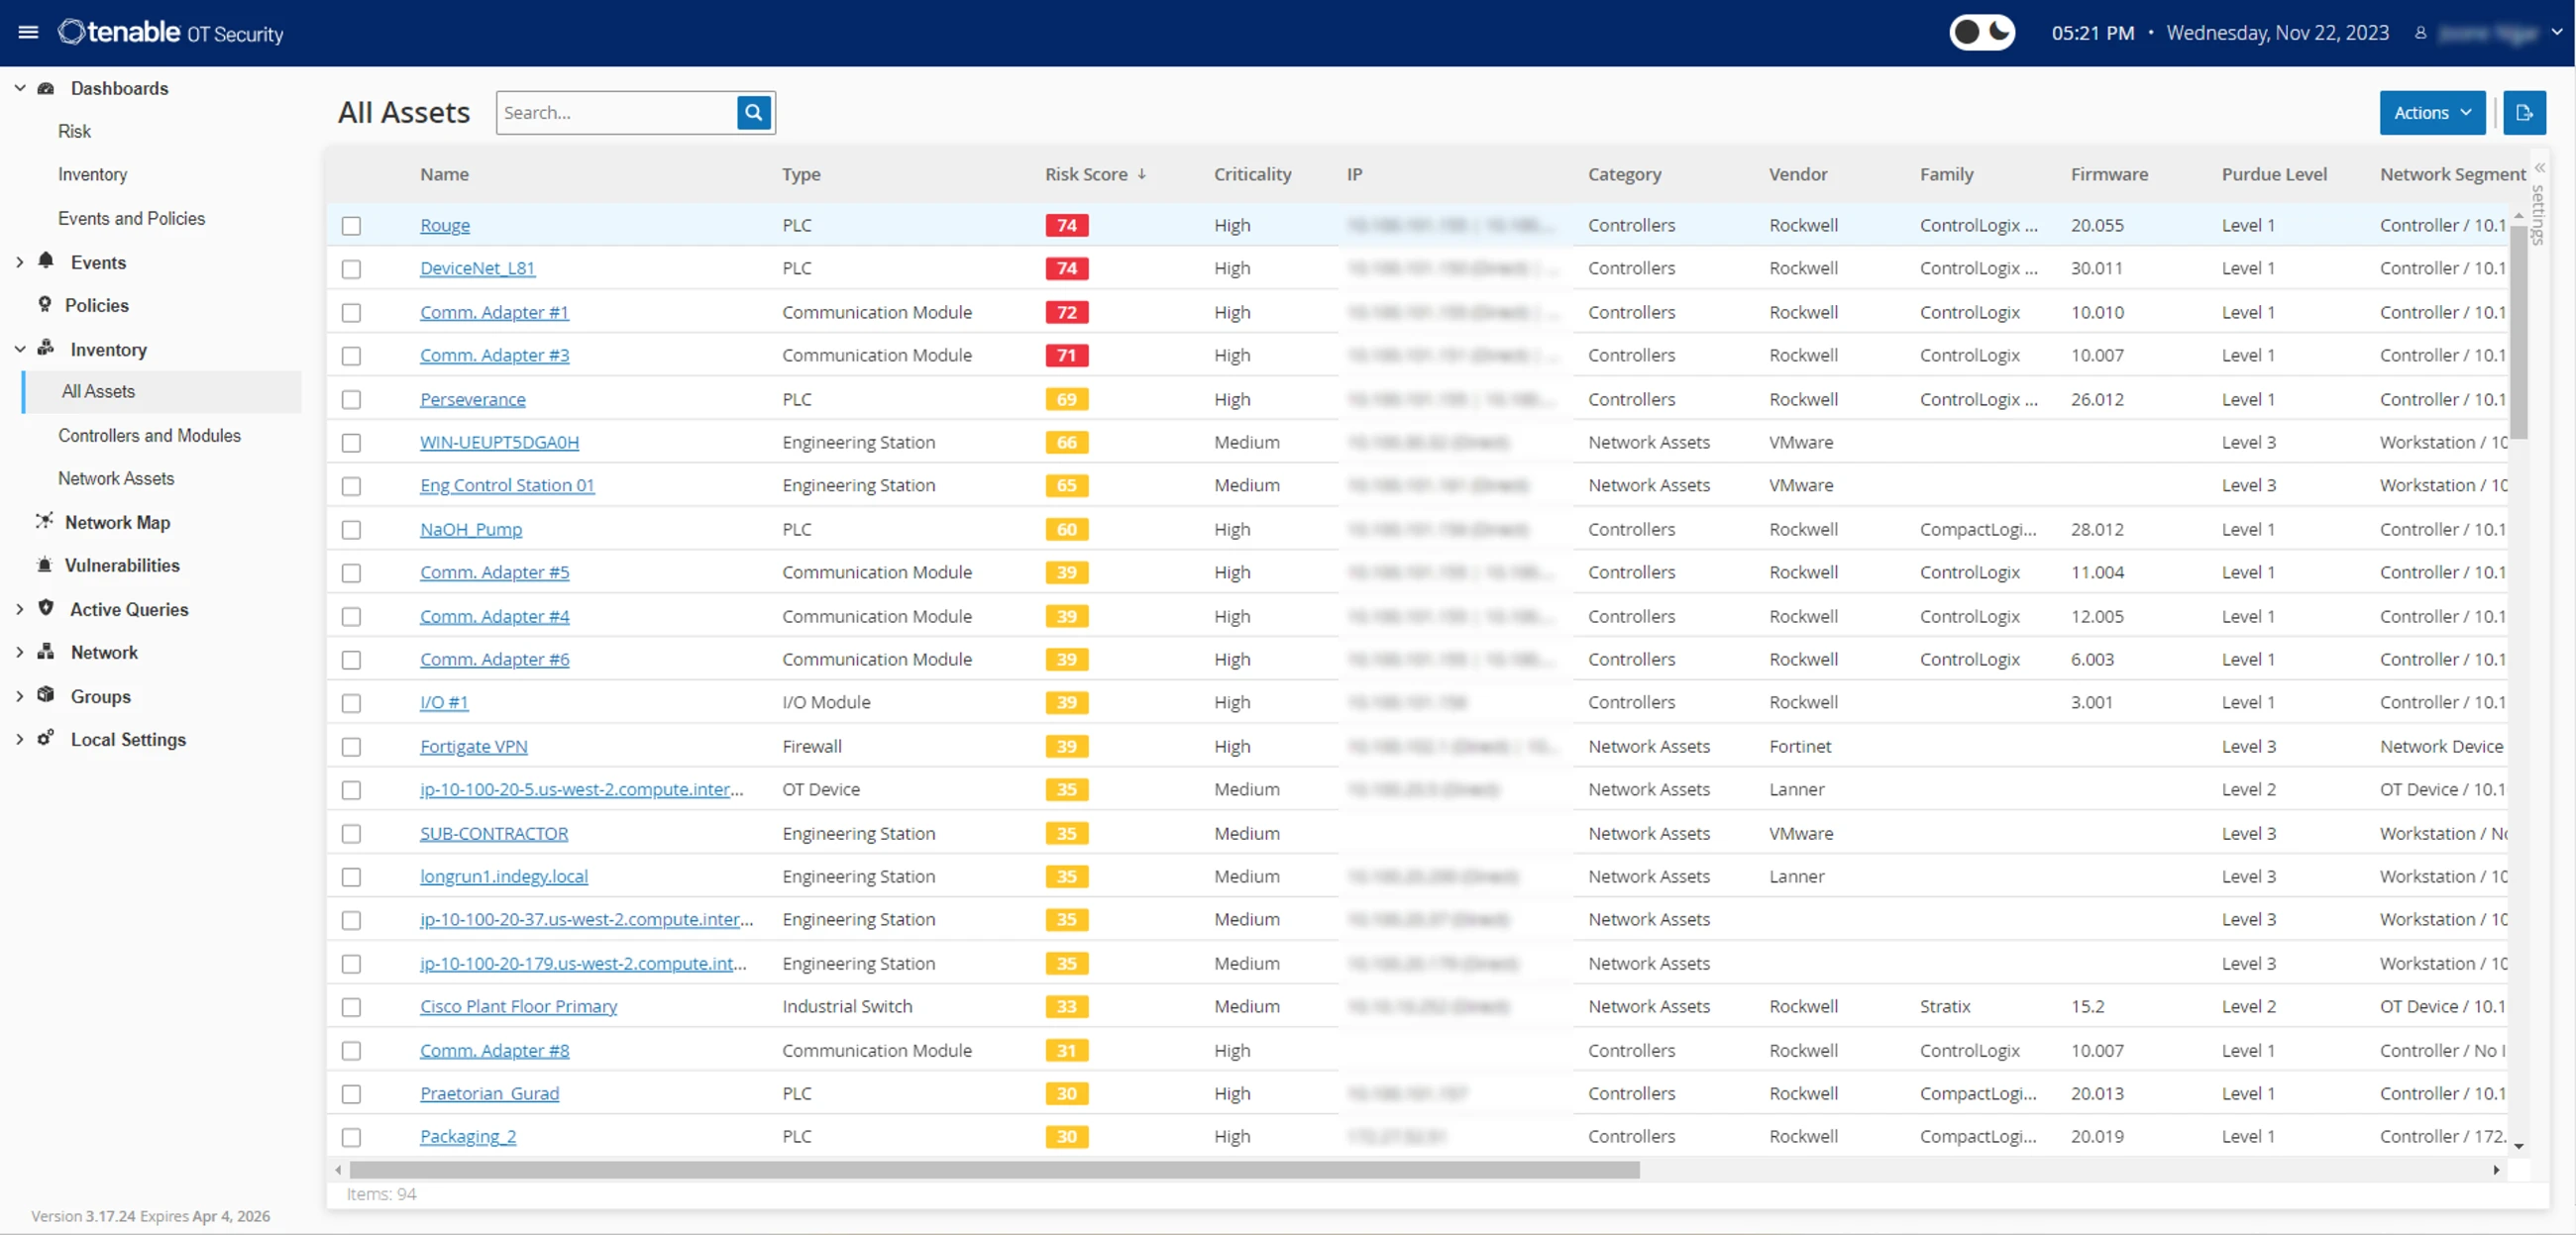This screenshot has width=2576, height=1235.
Task: Toggle the dark/light mode switch
Action: [x=1980, y=33]
